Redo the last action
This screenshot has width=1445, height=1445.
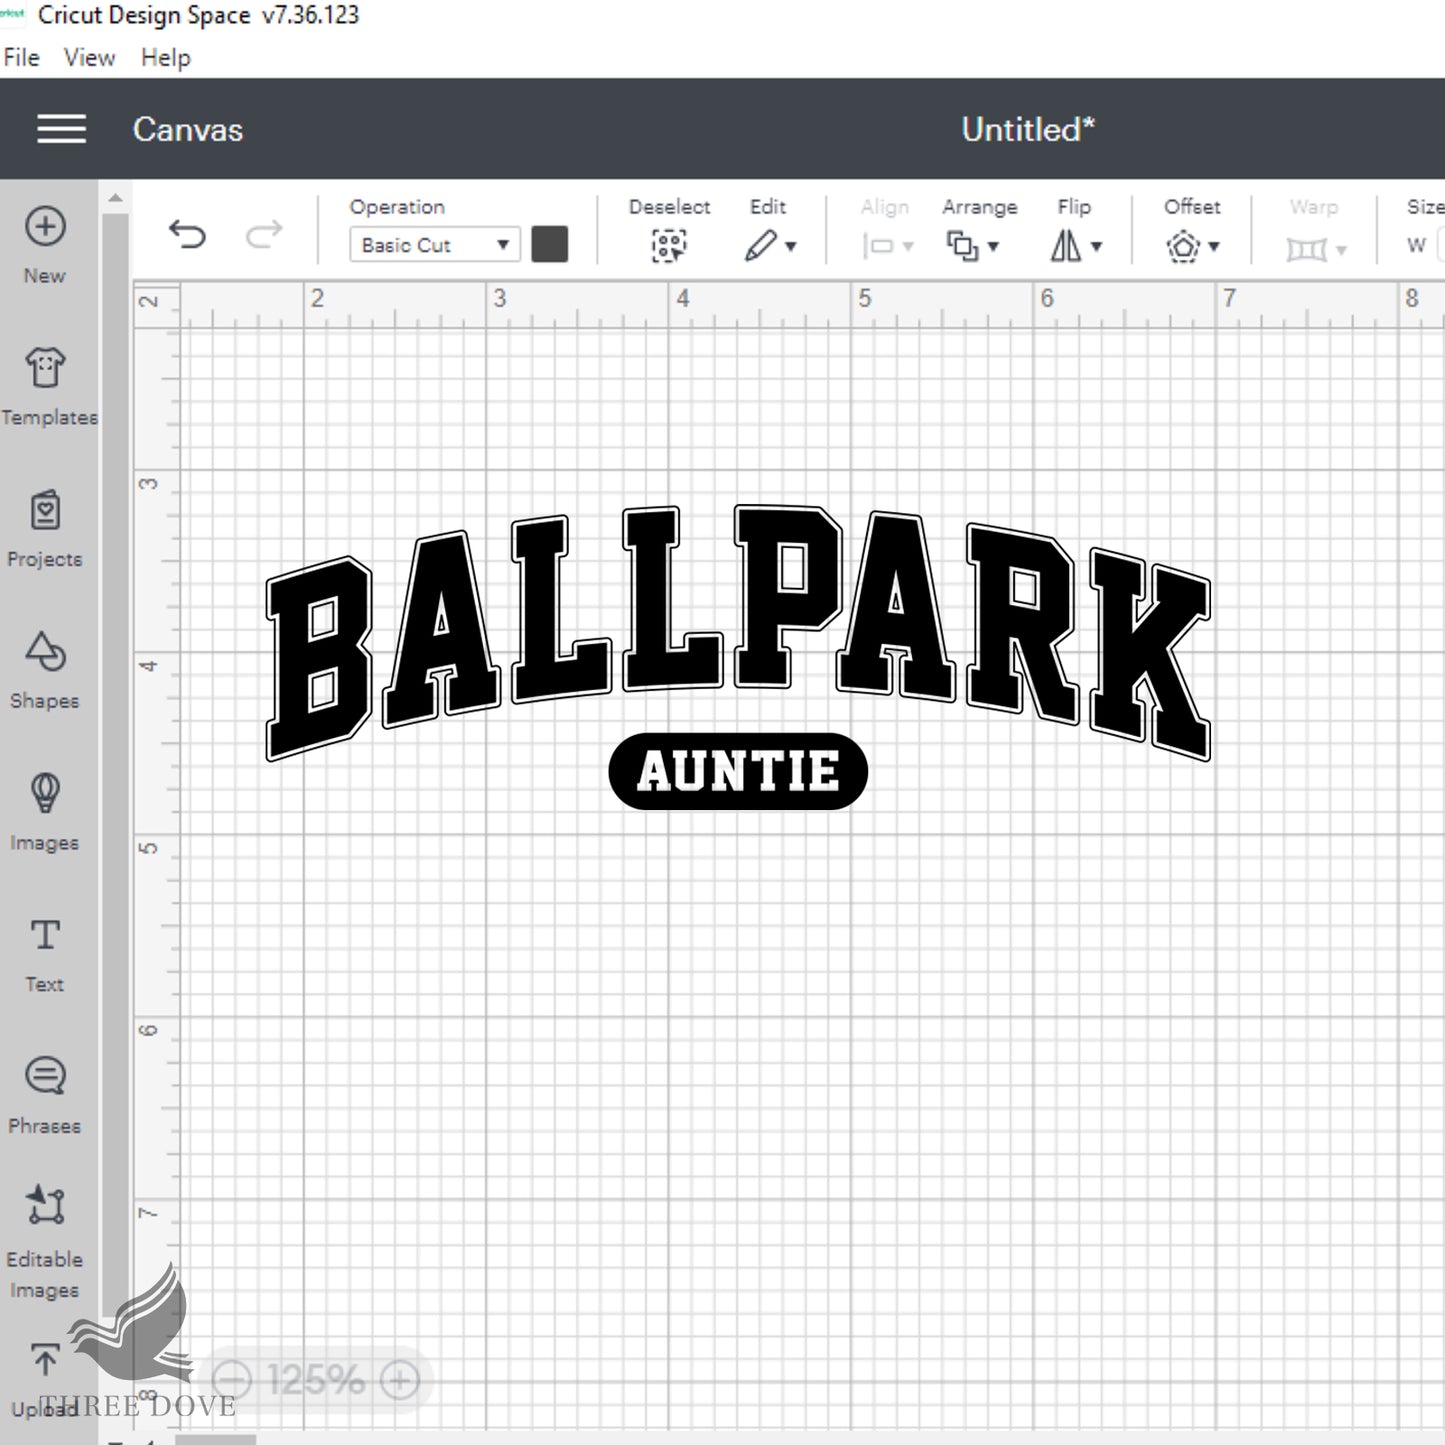264,235
